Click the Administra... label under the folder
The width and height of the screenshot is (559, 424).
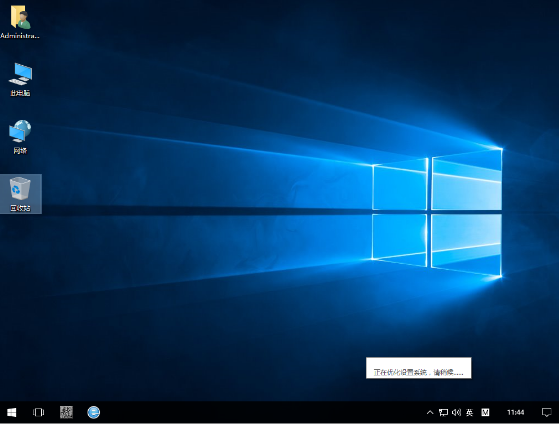(20, 36)
